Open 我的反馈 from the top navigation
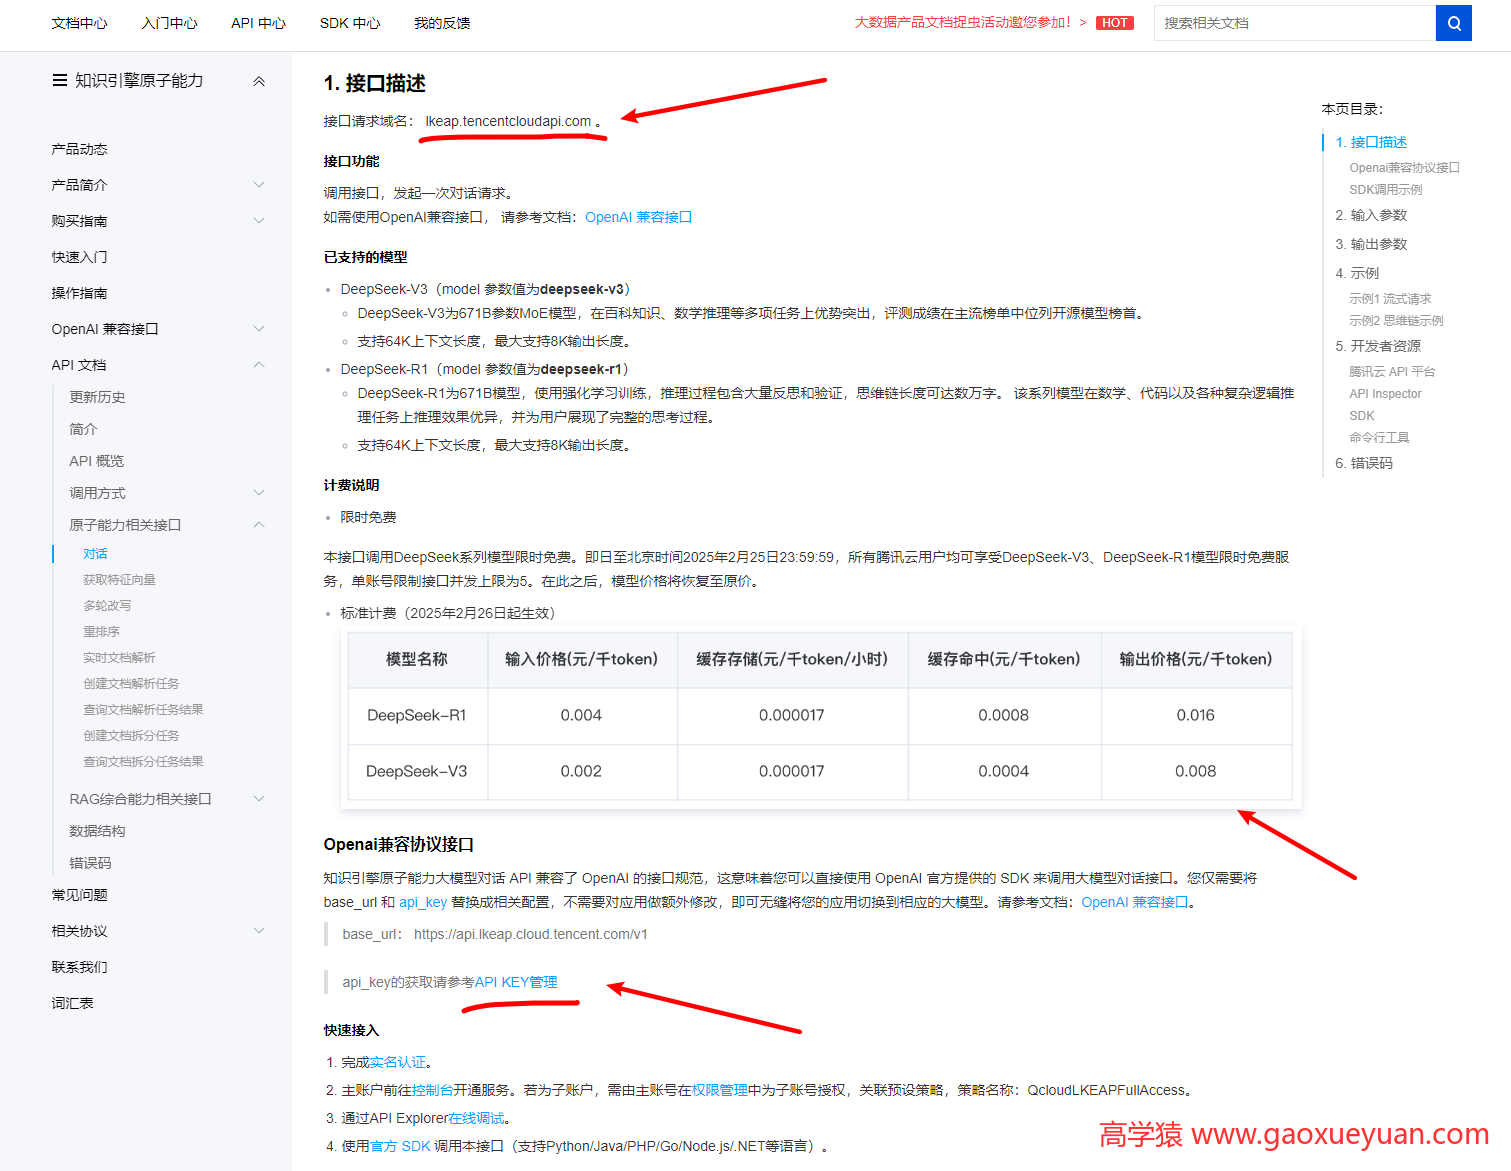1511x1171 pixels. [x=441, y=22]
